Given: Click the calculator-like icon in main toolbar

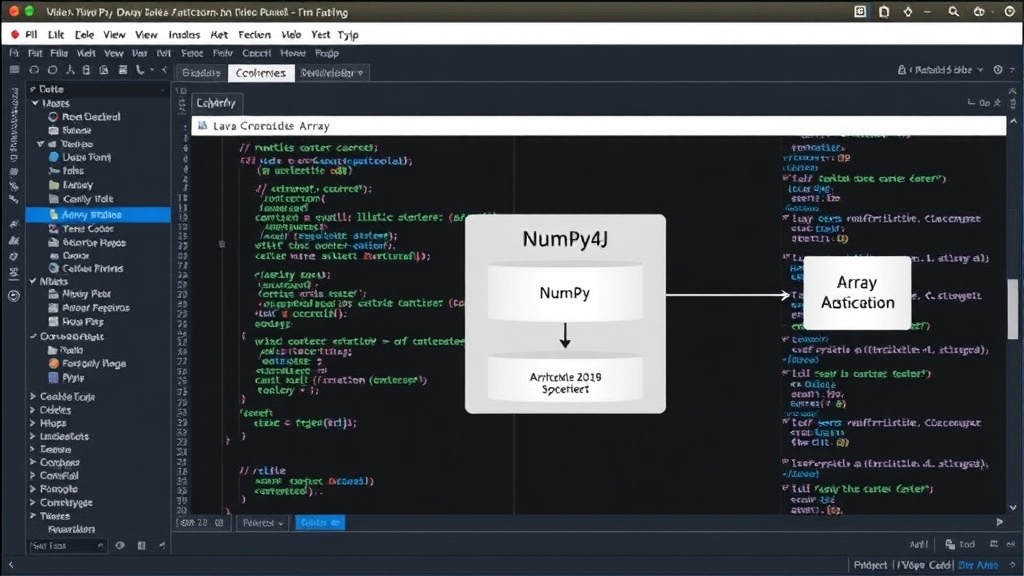Looking at the screenshot, I should [122, 70].
